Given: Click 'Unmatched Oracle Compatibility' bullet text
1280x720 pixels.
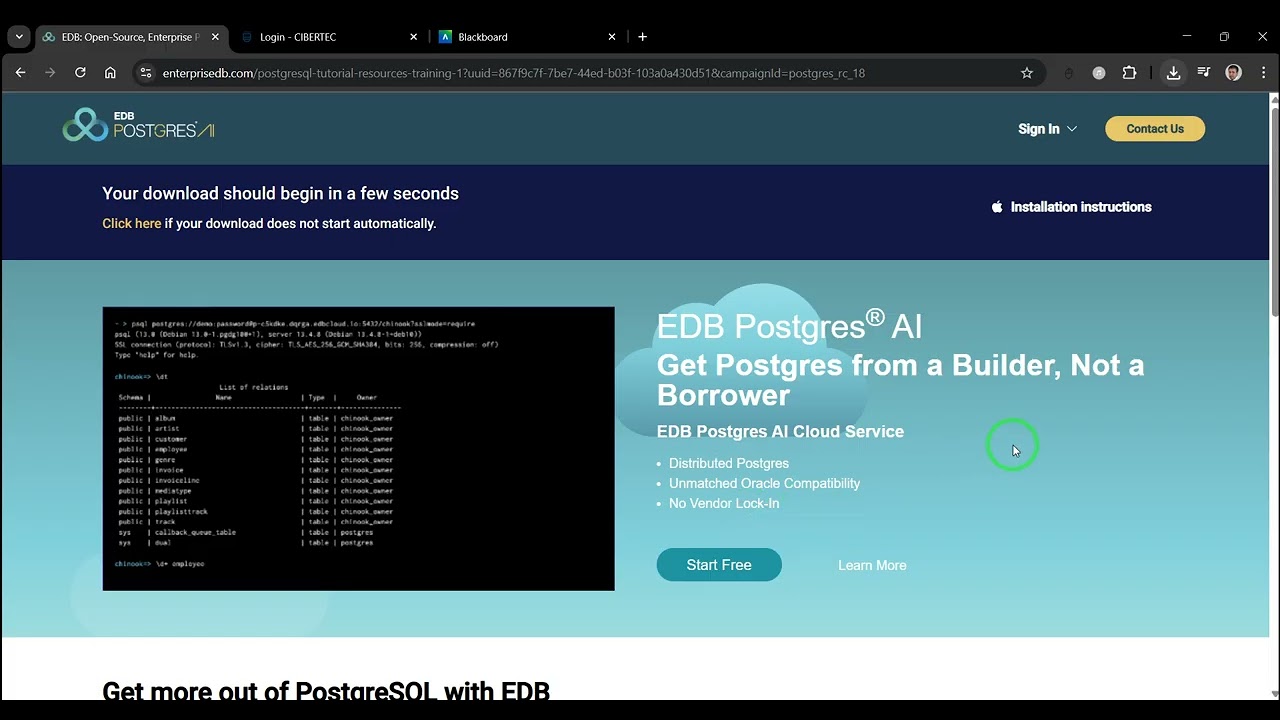Looking at the screenshot, I should tap(764, 483).
